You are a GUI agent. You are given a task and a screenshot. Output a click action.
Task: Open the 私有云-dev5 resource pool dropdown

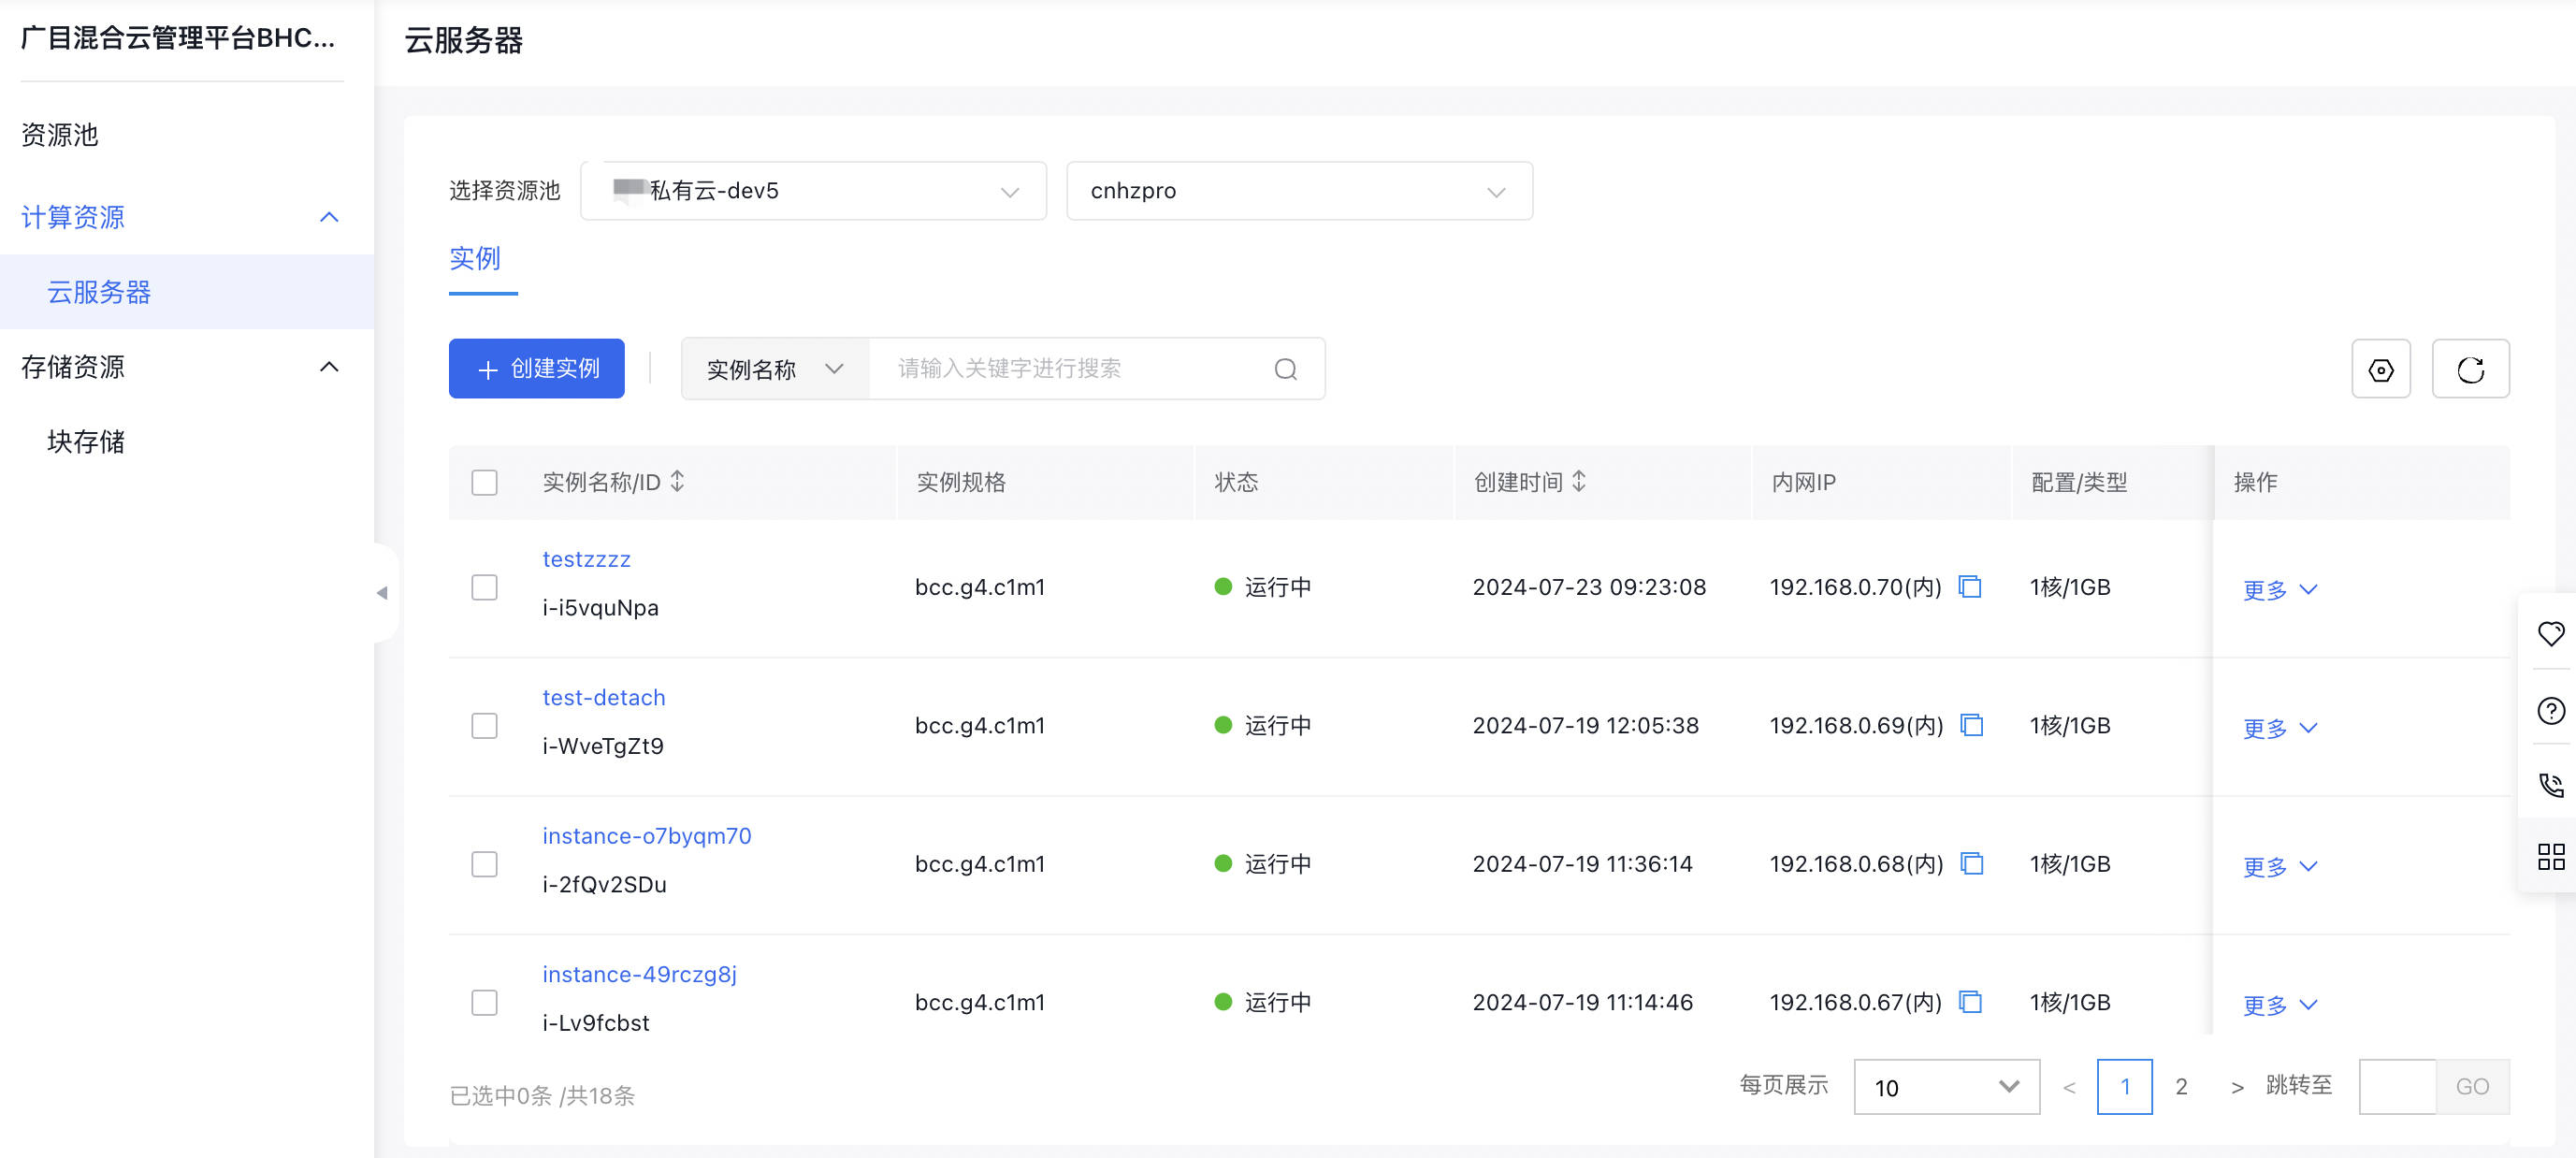click(x=812, y=190)
